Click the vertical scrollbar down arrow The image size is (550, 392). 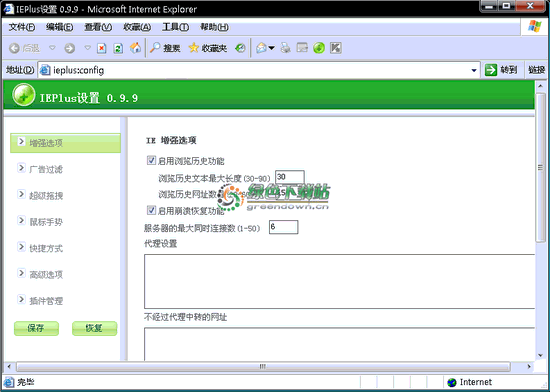[541, 356]
